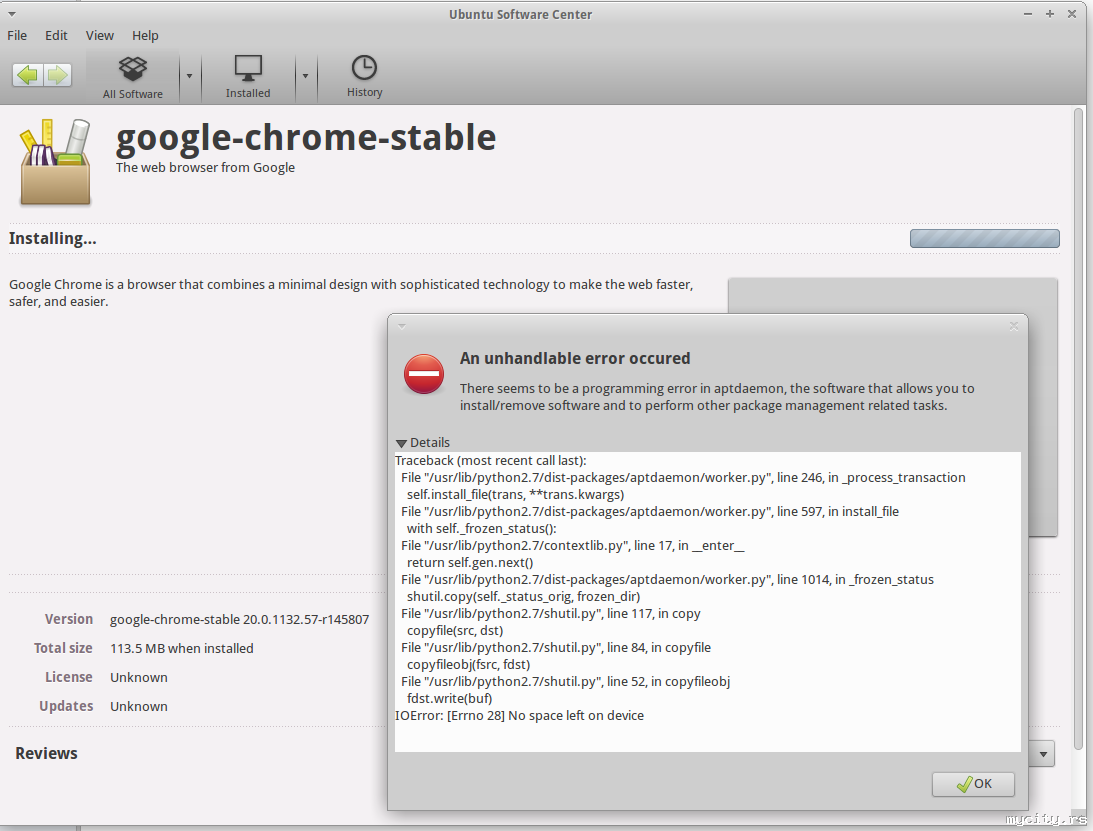
Task: Click the red error stop icon
Action: [424, 374]
